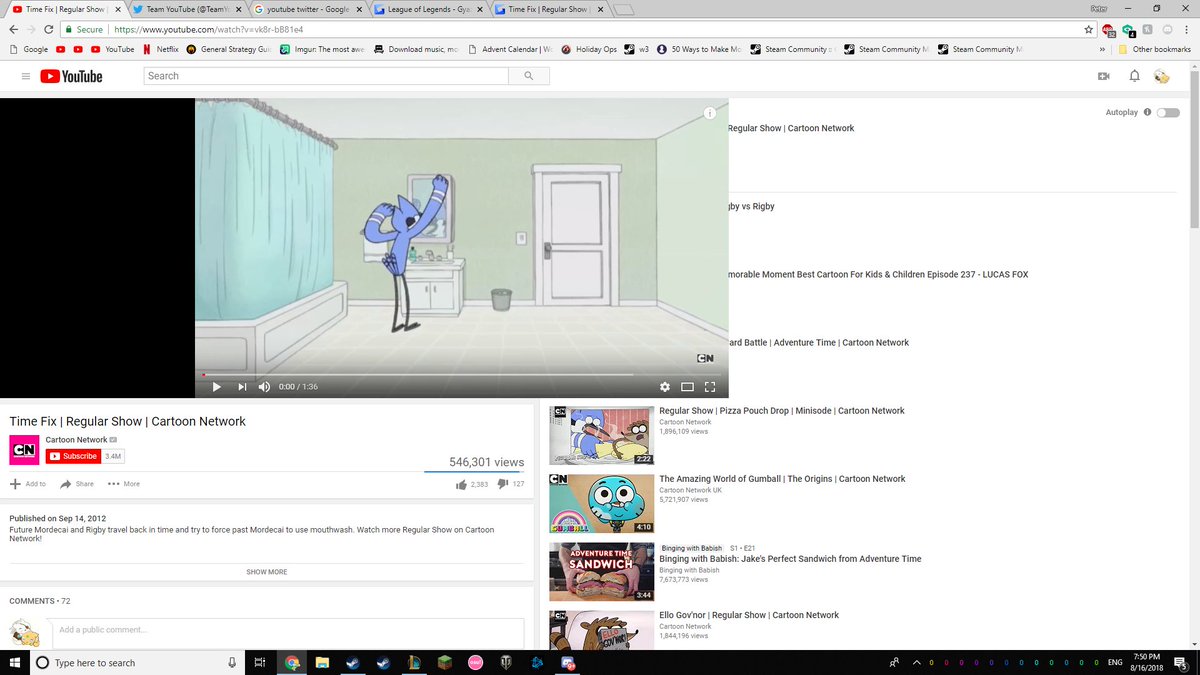Open the upload video camera icon
The width and height of the screenshot is (1200, 675).
point(1104,76)
